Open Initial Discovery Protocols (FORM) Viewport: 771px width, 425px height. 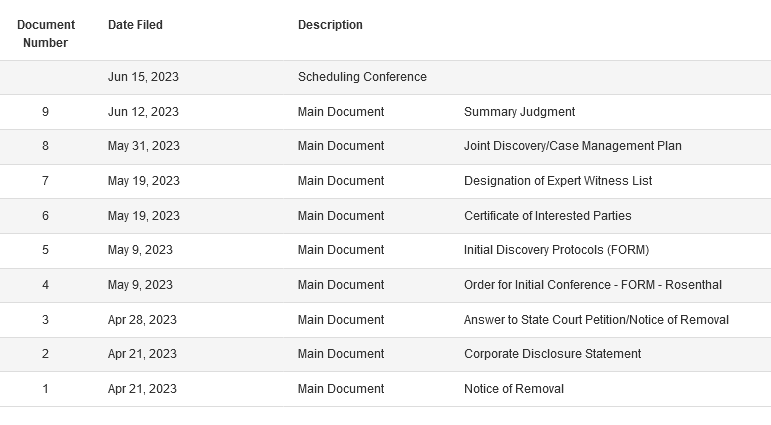[x=557, y=250]
